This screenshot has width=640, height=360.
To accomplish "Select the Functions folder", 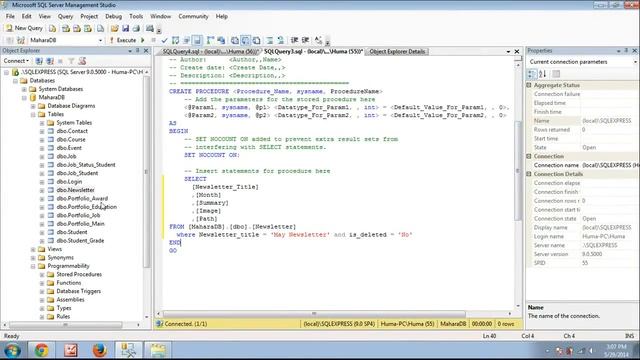I will click(69, 283).
